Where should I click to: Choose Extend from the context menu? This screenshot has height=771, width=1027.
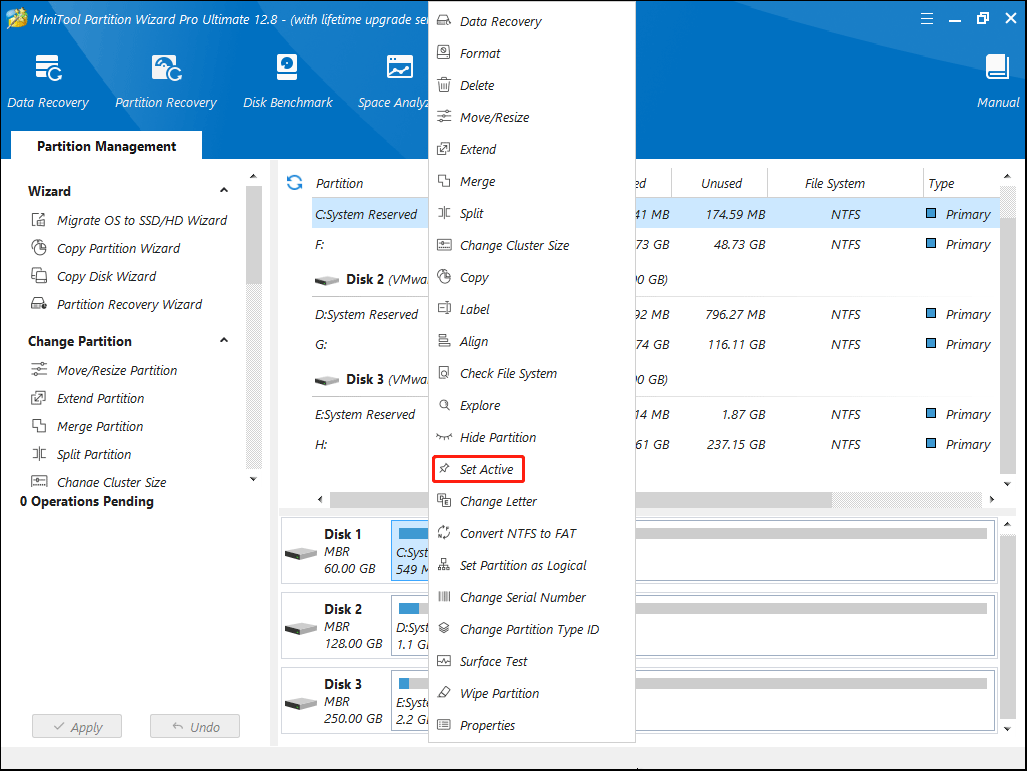click(478, 149)
